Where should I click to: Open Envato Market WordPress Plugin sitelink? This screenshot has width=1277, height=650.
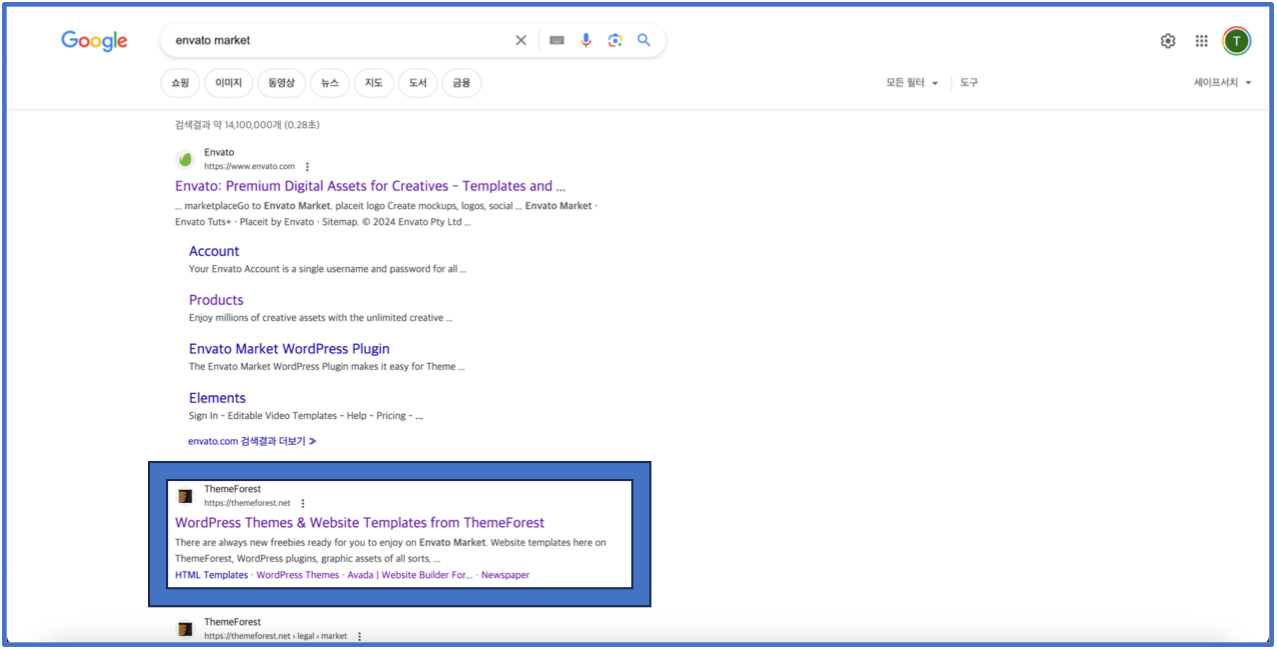(x=289, y=349)
